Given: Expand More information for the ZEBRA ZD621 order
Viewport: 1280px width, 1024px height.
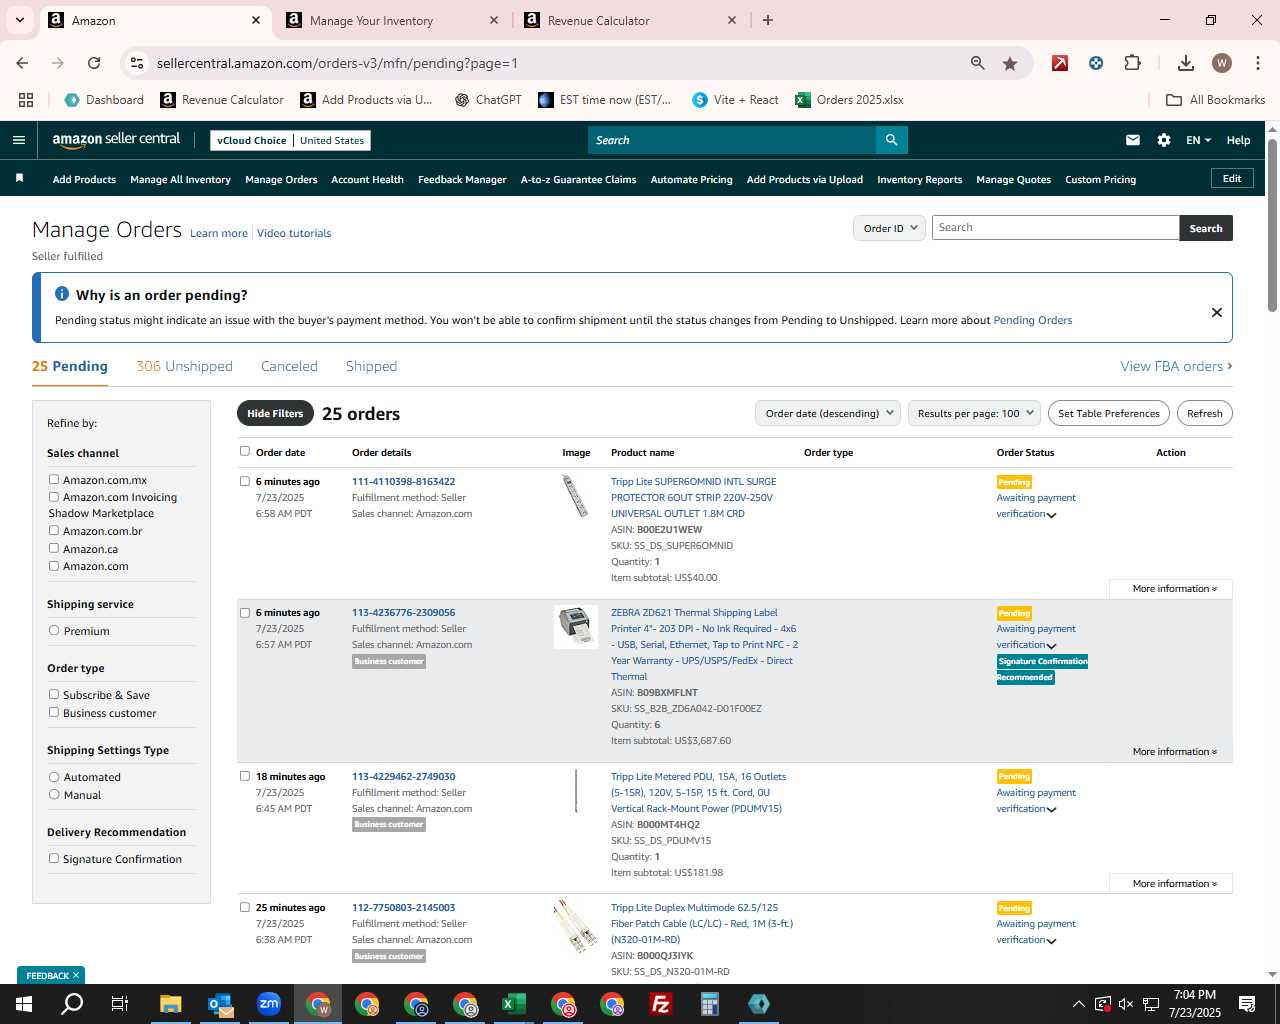Looking at the screenshot, I should click(1174, 752).
